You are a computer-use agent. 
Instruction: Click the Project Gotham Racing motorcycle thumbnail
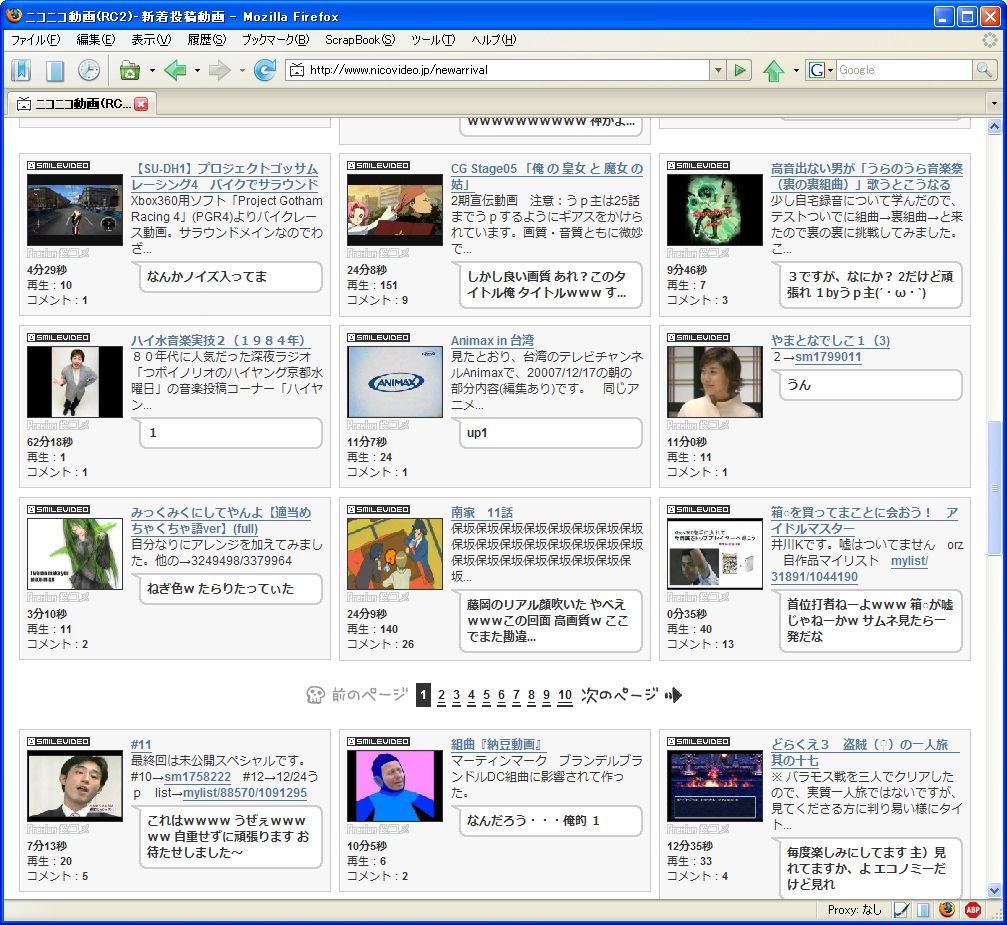tap(75, 210)
